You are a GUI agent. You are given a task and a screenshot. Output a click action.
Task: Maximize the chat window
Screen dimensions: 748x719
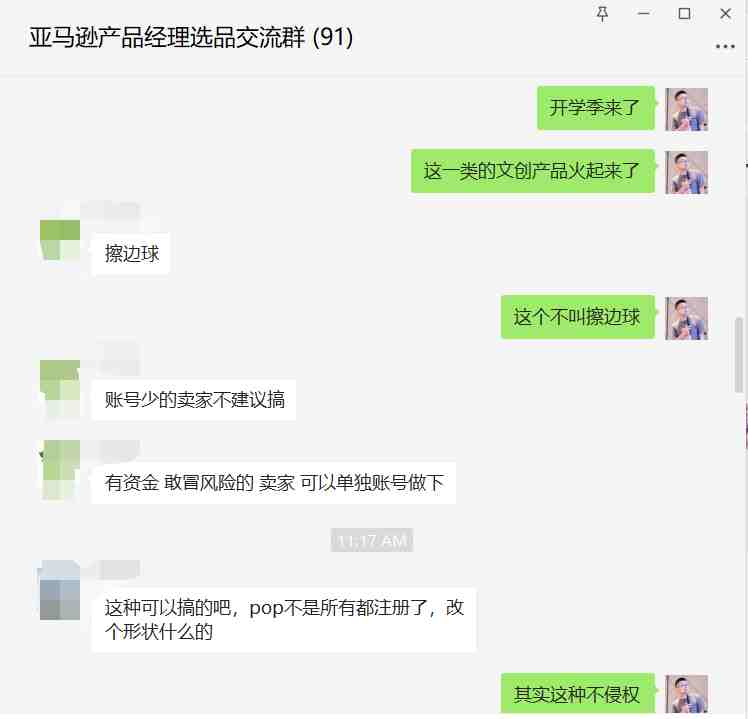685,14
